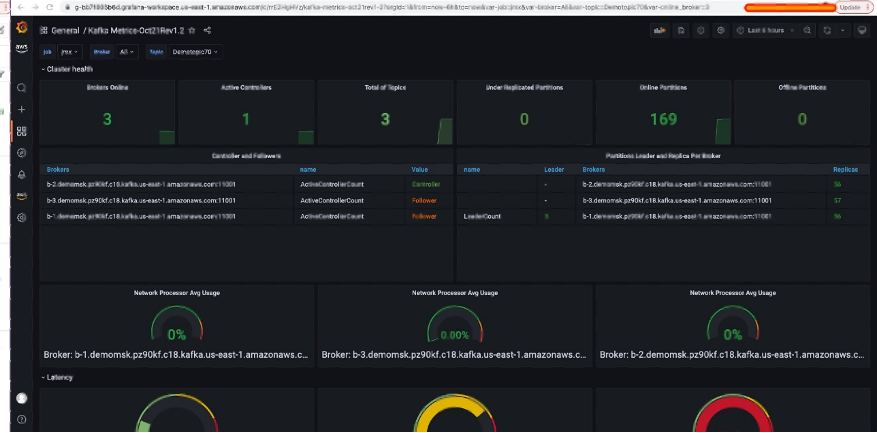Click the zoom out time range icon
Screen dimensions: 877x433
coord(807,31)
